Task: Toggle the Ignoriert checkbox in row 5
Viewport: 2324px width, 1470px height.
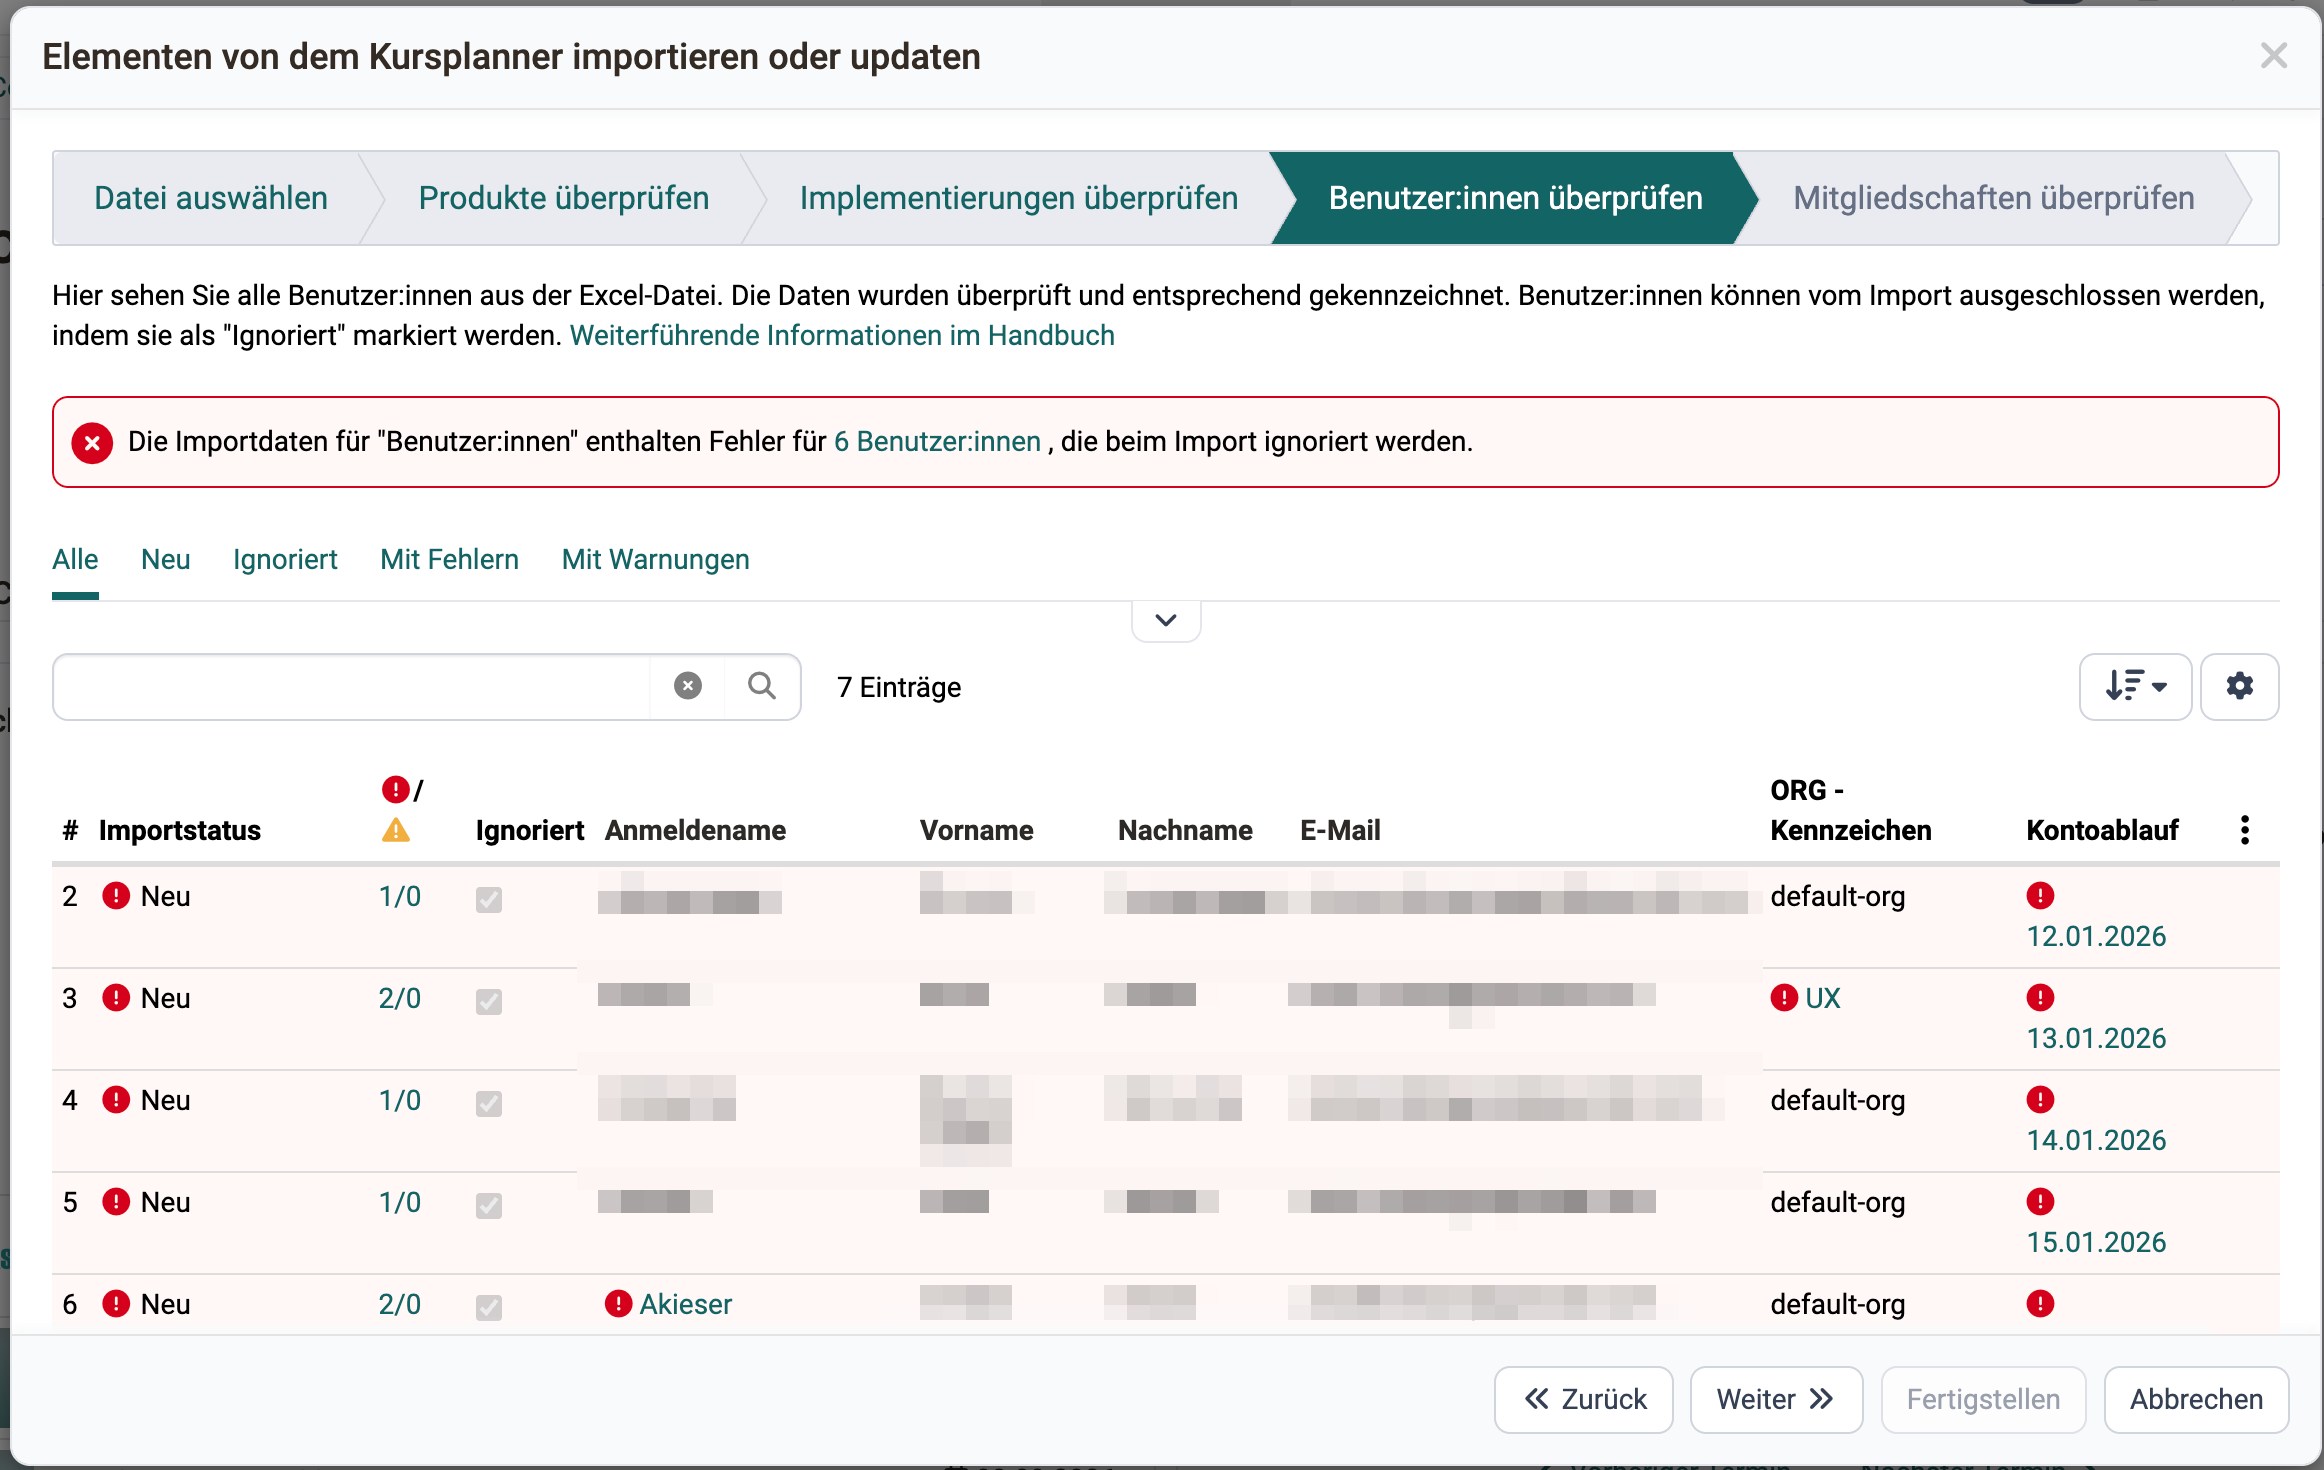Action: point(489,1206)
